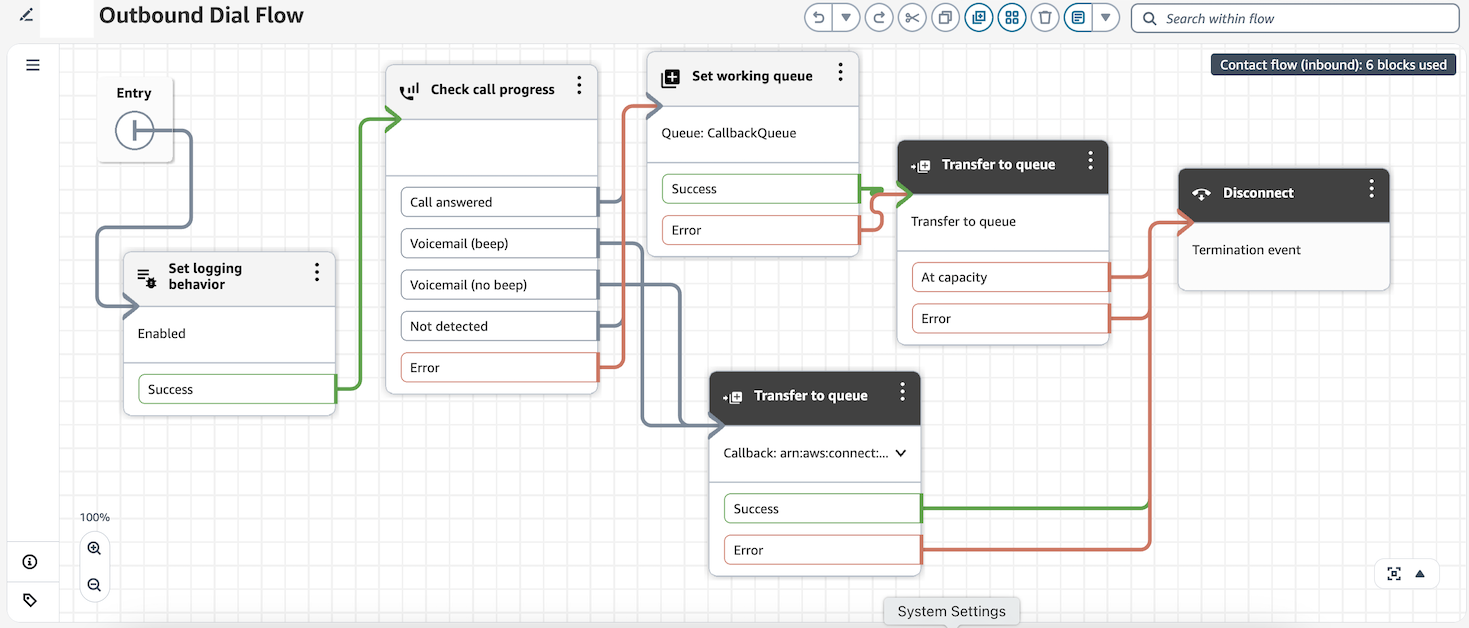Open the notes dropdown arrow in toolbar
1469x628 pixels.
tap(1105, 18)
